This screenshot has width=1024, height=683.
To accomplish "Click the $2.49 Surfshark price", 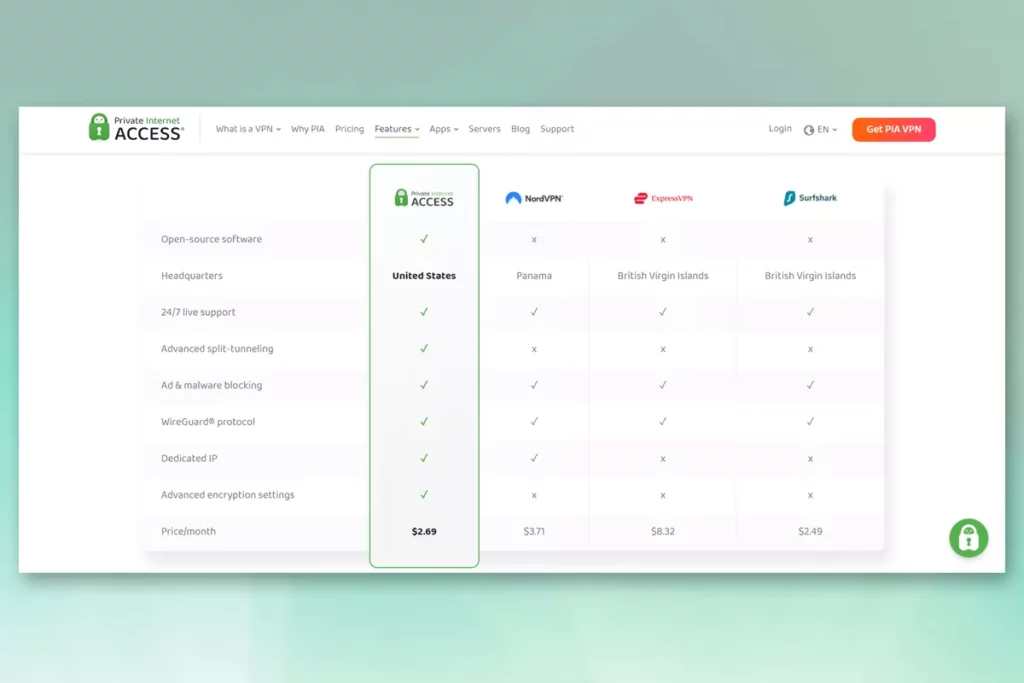I will coord(810,532).
